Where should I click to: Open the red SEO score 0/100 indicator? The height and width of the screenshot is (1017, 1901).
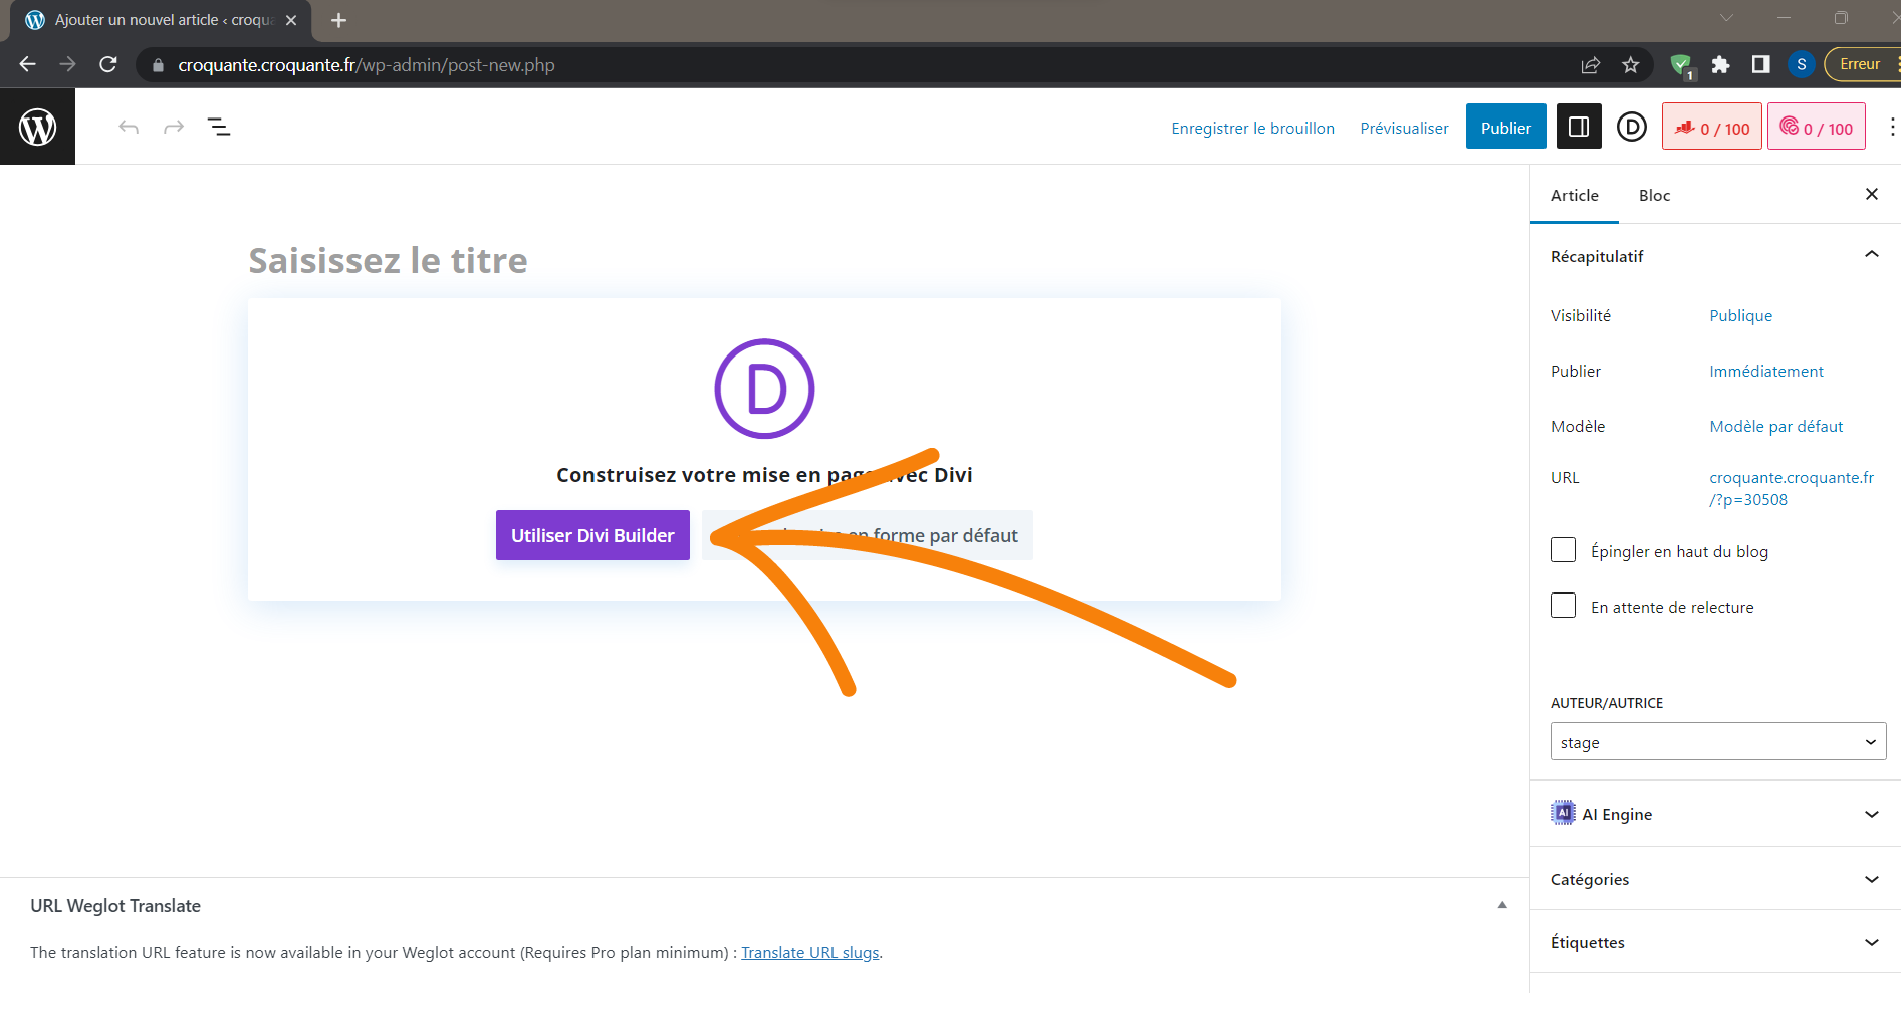point(1711,127)
